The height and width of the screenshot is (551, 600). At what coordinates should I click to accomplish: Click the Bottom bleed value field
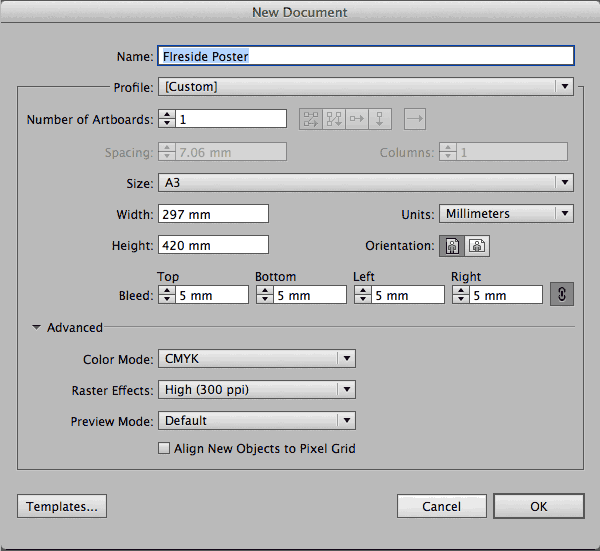[310, 295]
